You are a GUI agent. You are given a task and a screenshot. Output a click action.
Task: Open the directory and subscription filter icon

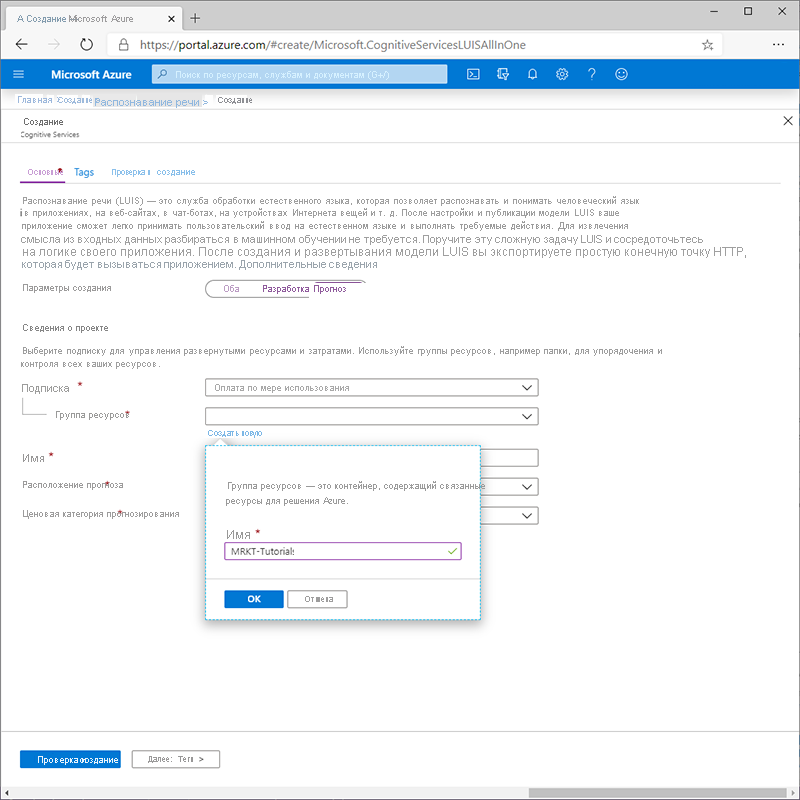(503, 74)
